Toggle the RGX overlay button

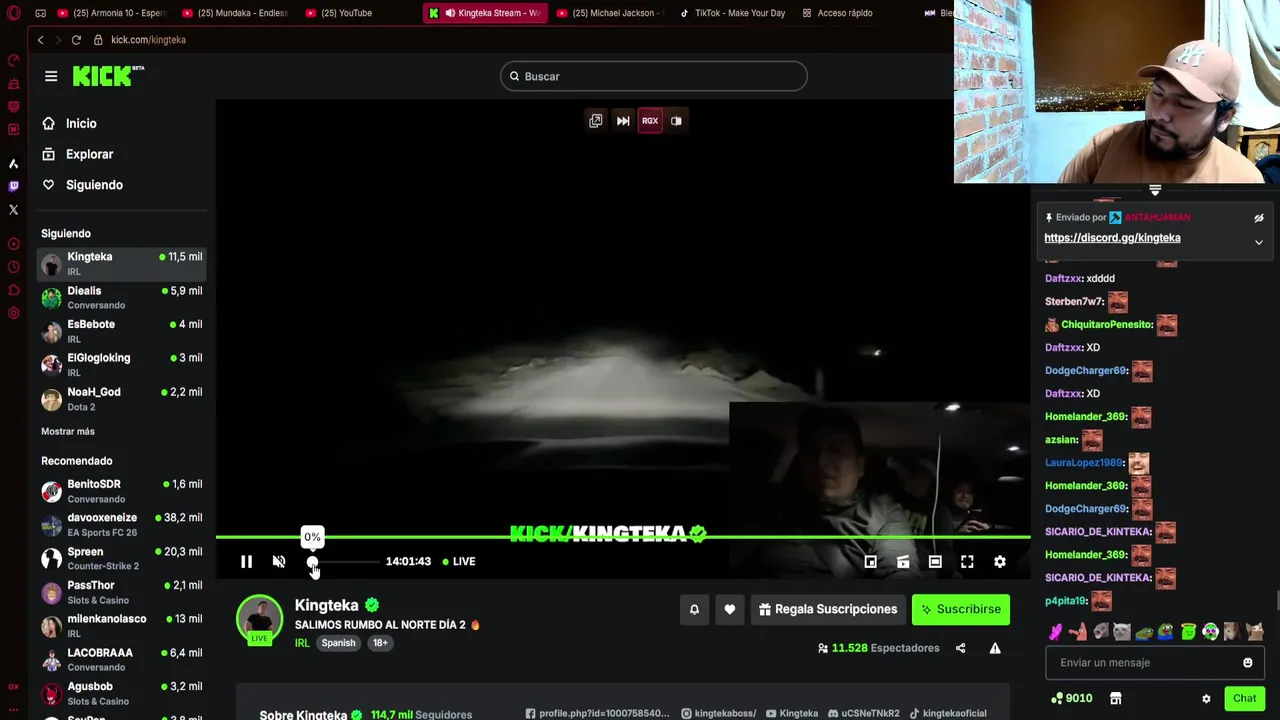[x=650, y=121]
